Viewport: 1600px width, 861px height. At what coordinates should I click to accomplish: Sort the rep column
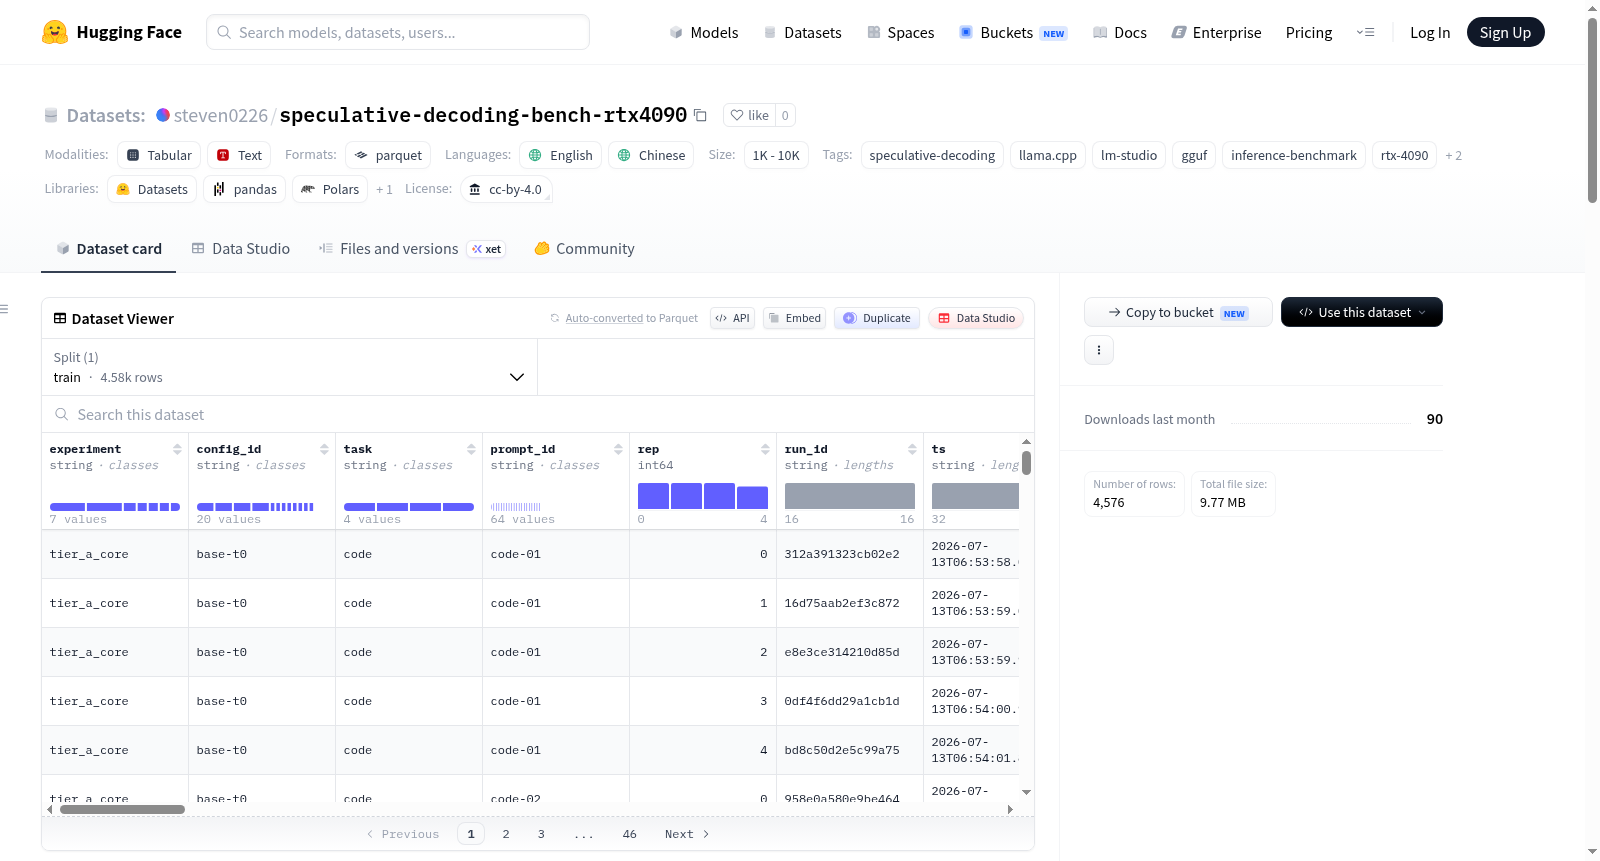click(x=765, y=449)
